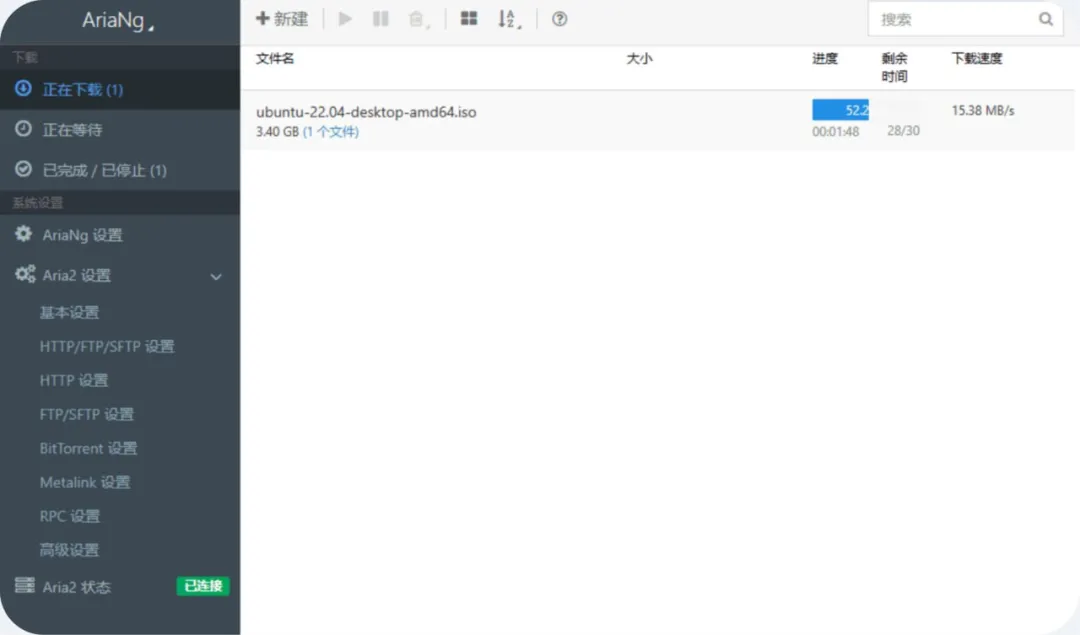The width and height of the screenshot is (1080, 635).
Task: Select all tasks grid icon
Action: click(469, 19)
